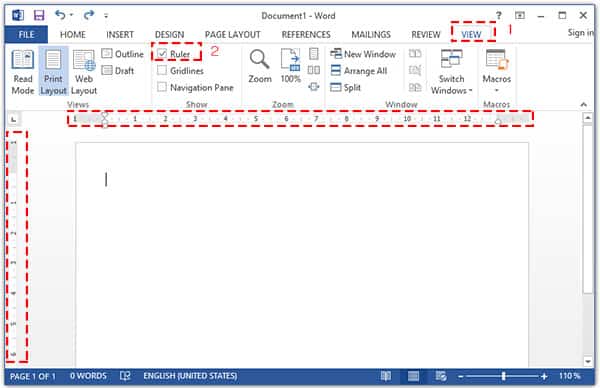
Task: Switch to Outline view
Action: [x=123, y=54]
